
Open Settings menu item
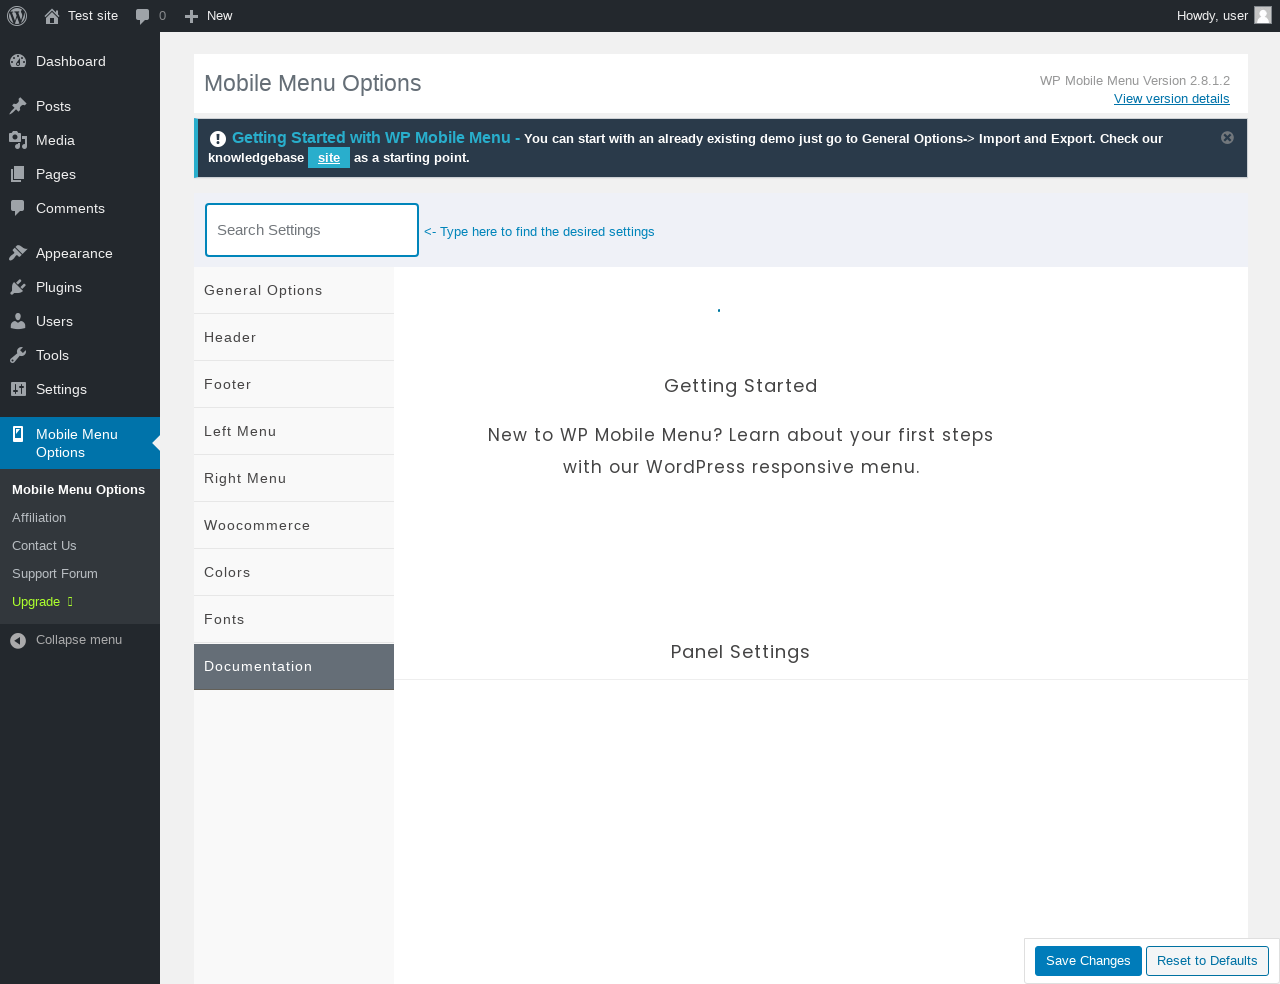pyautogui.click(x=80, y=389)
